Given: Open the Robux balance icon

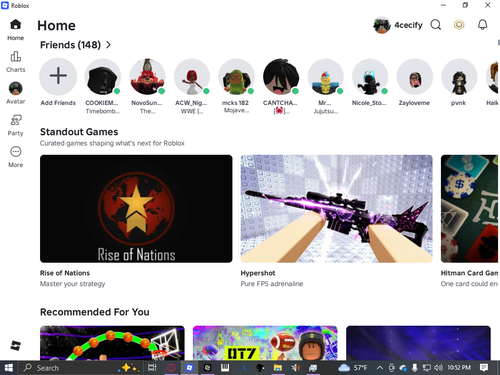Looking at the screenshot, I should pos(459,25).
